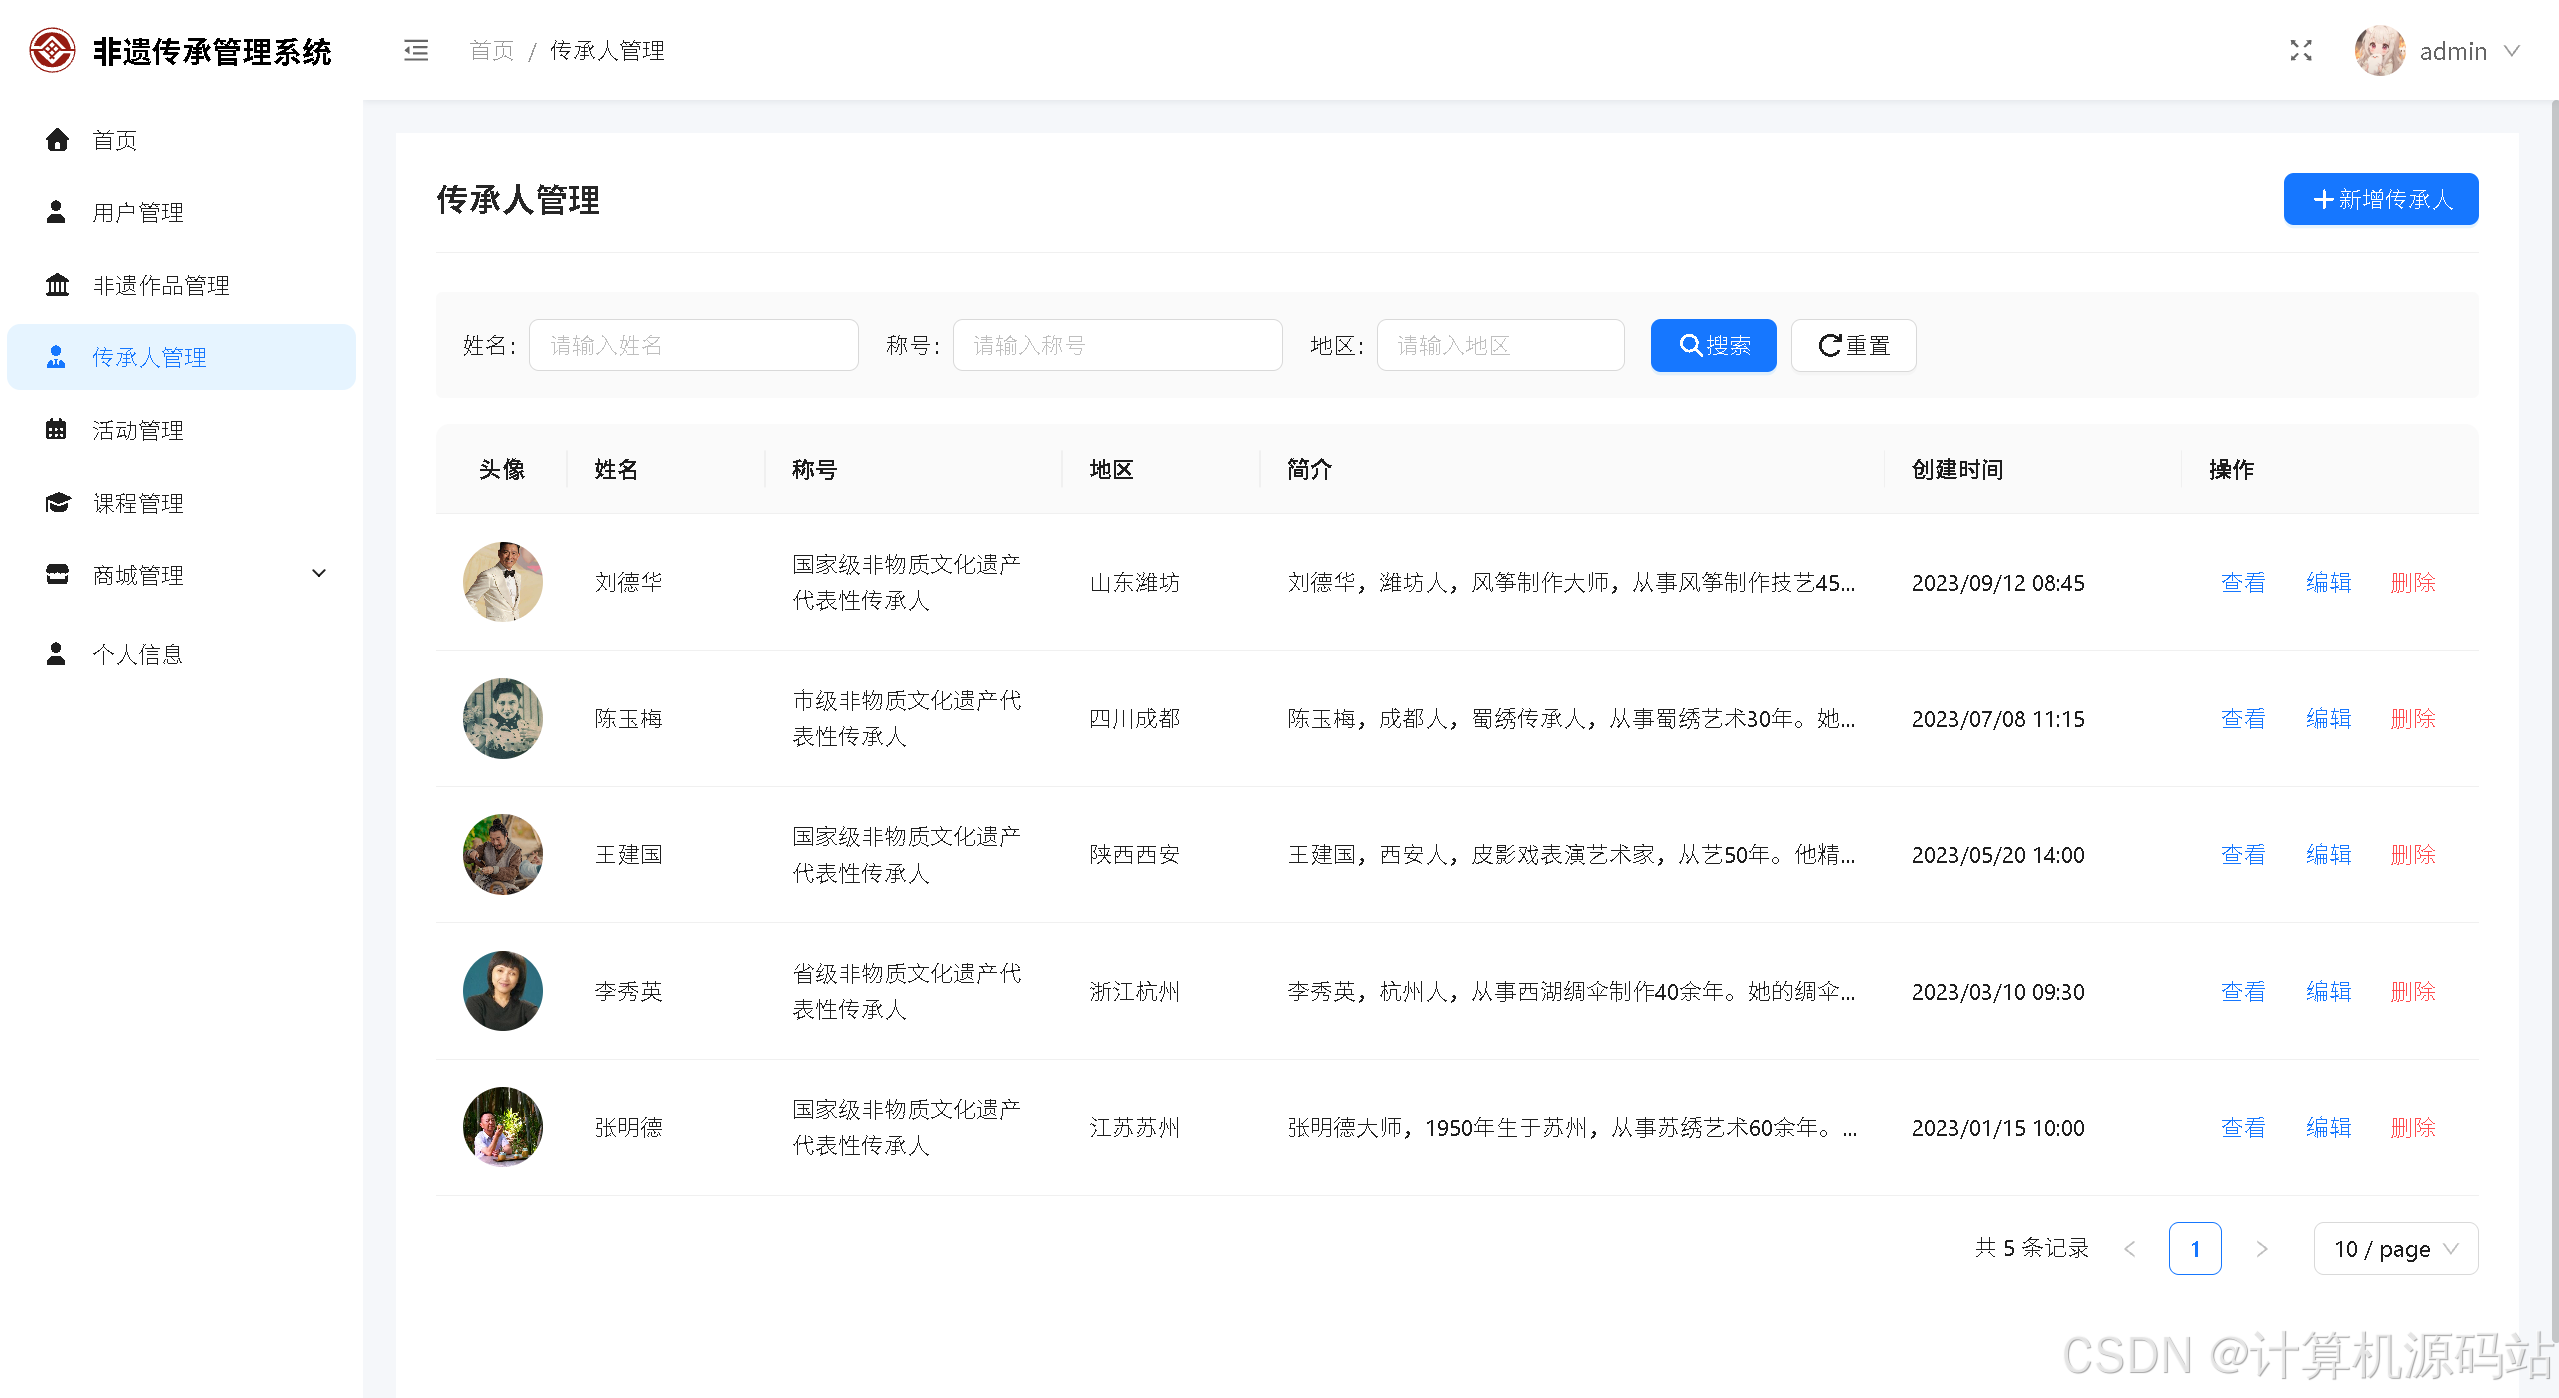
Task: Click 编辑 link for 李秀英 row
Action: click(x=2328, y=991)
